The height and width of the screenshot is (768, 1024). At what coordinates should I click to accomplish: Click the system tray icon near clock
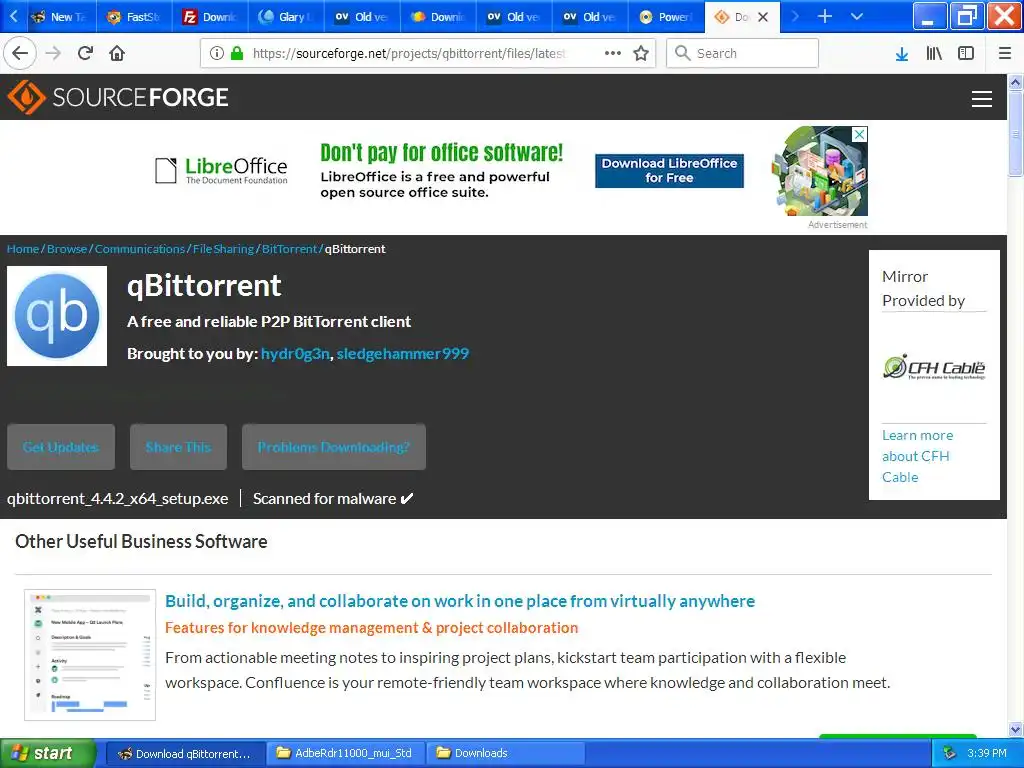(950, 754)
